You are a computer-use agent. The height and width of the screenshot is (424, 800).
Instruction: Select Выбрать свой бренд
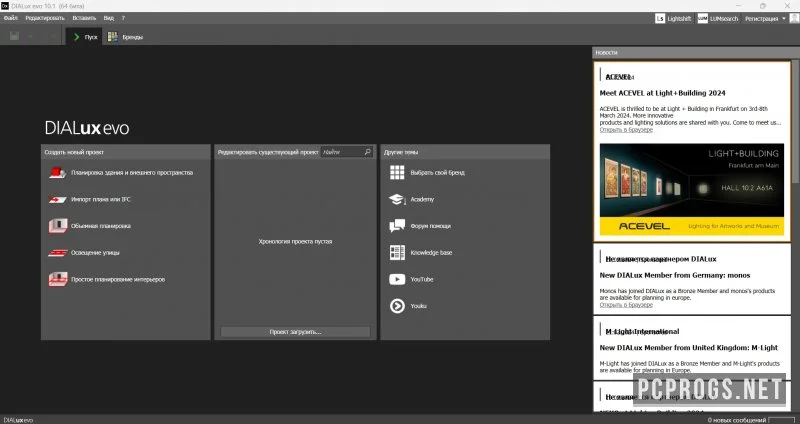(437, 172)
